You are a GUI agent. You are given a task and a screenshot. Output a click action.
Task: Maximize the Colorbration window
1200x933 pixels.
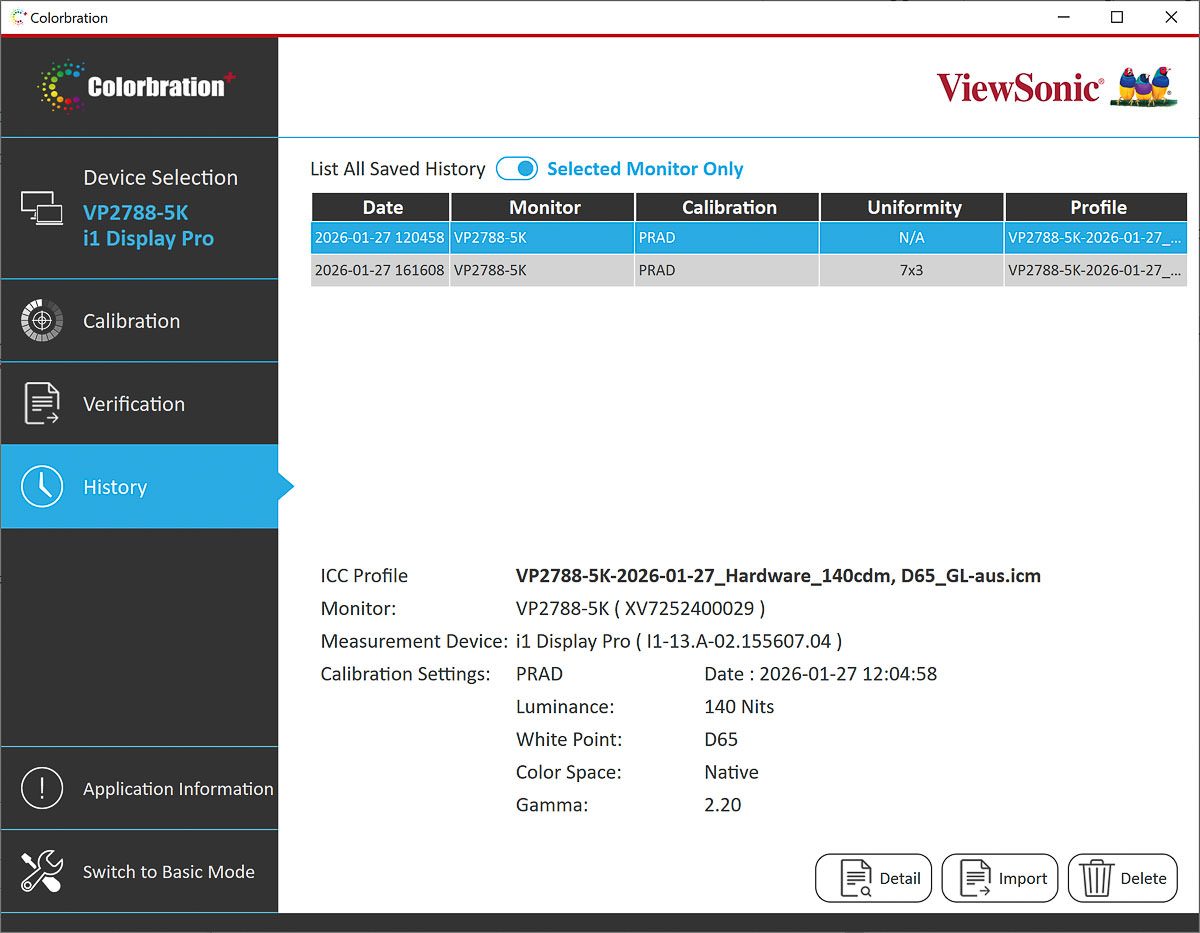point(1117,17)
